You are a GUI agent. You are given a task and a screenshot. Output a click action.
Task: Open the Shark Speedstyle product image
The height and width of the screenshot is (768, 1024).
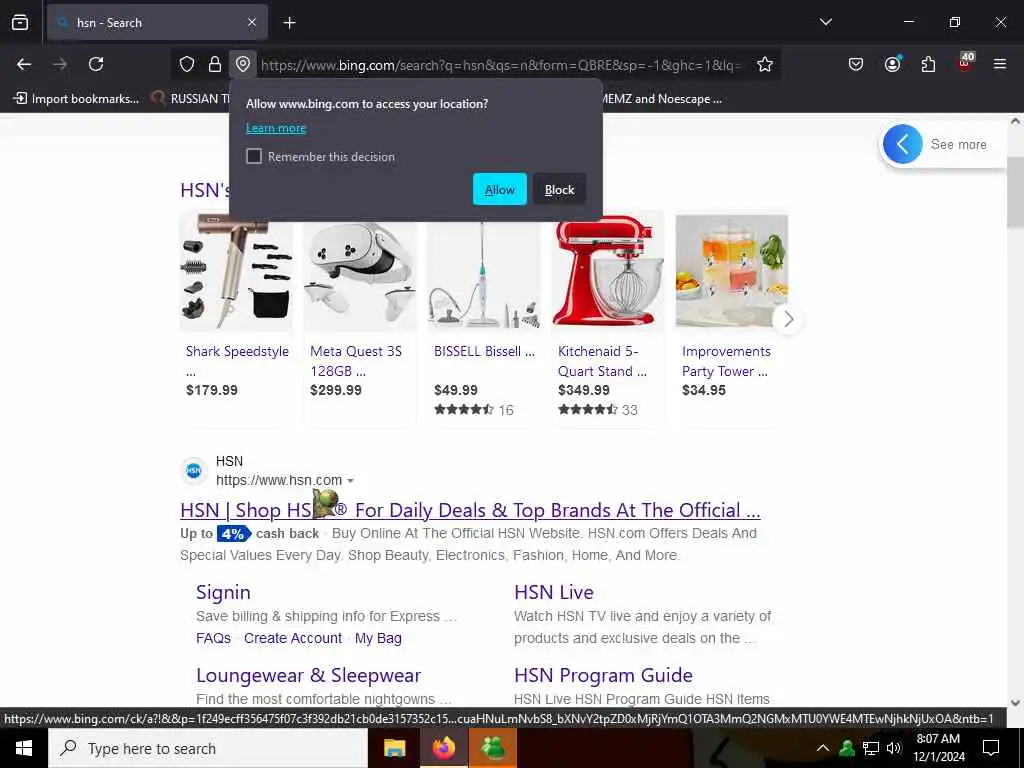pyautogui.click(x=236, y=271)
